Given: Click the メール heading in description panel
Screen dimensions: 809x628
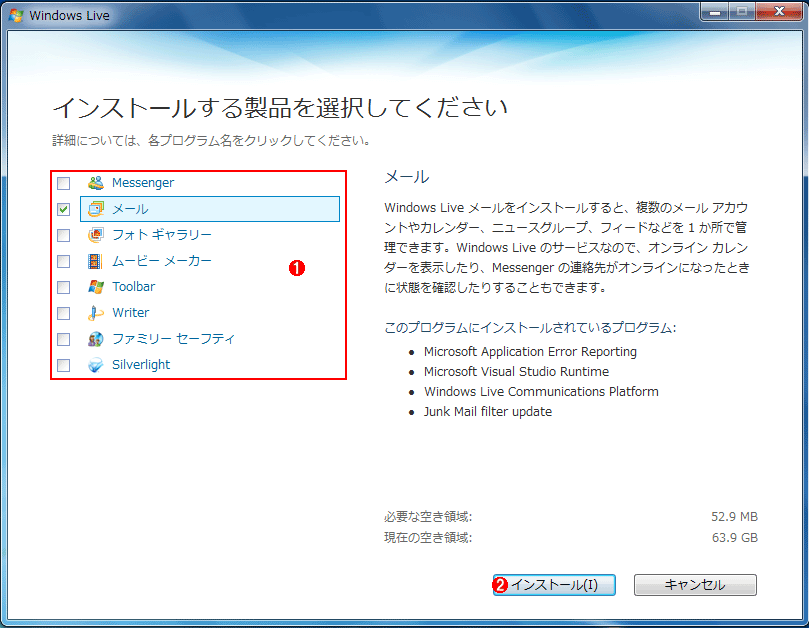Looking at the screenshot, I should [407, 177].
